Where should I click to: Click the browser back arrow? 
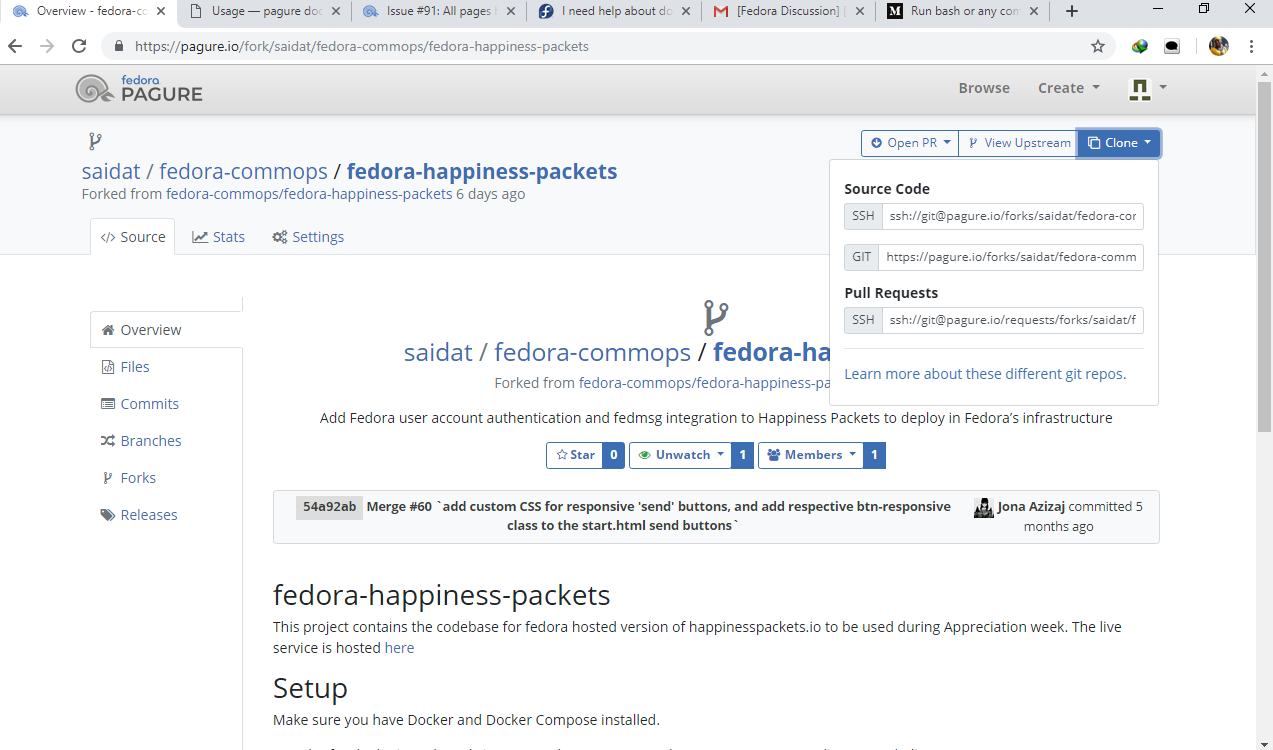pos(16,46)
